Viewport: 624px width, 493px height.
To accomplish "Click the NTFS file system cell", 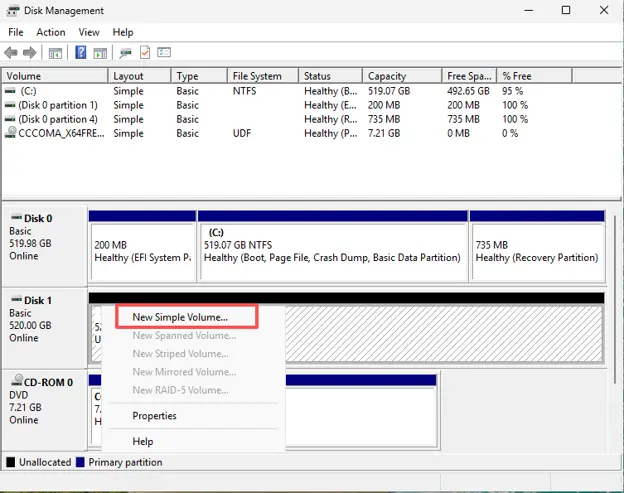I will [x=244, y=91].
